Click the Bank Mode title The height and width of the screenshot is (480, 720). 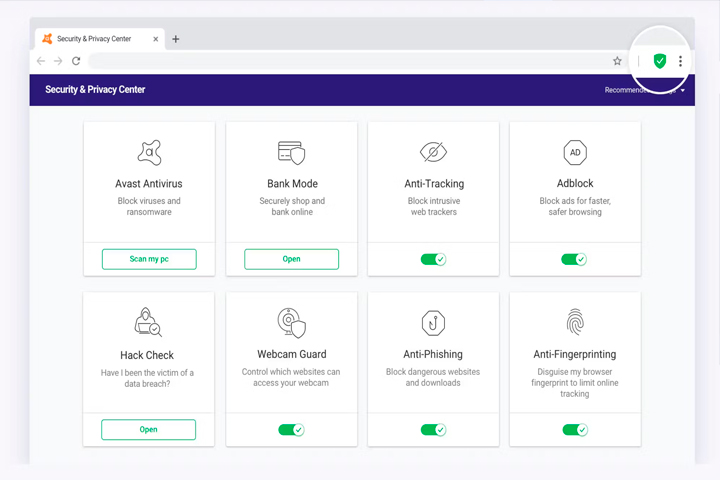(x=292, y=184)
